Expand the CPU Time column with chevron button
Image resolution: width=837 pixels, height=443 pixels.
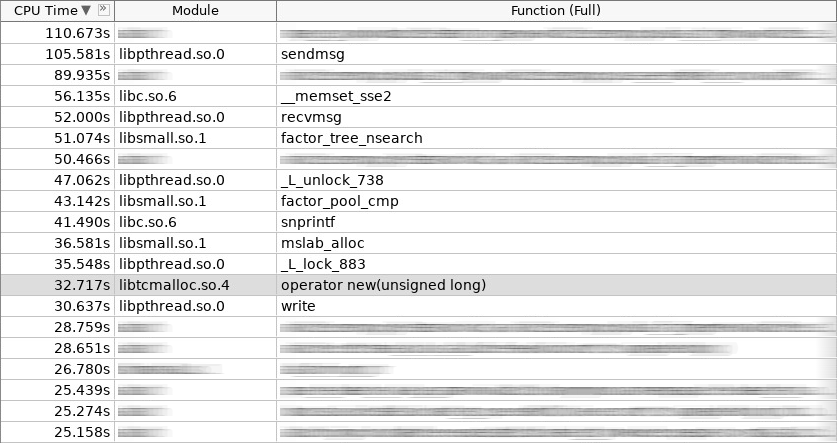pos(105,10)
